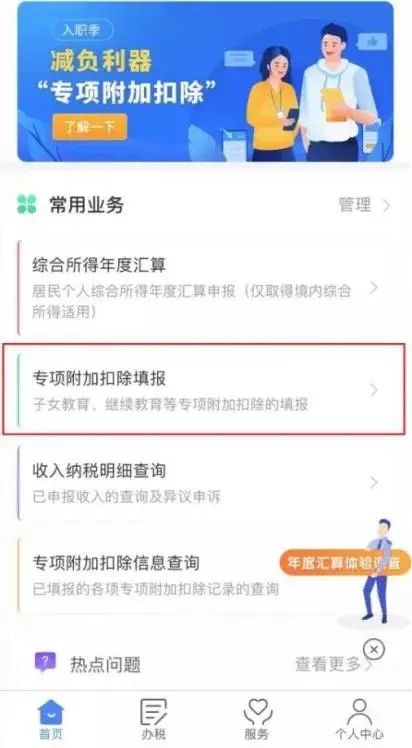Expand 专项附加扣除填报 chevron arrow

click(x=374, y=390)
